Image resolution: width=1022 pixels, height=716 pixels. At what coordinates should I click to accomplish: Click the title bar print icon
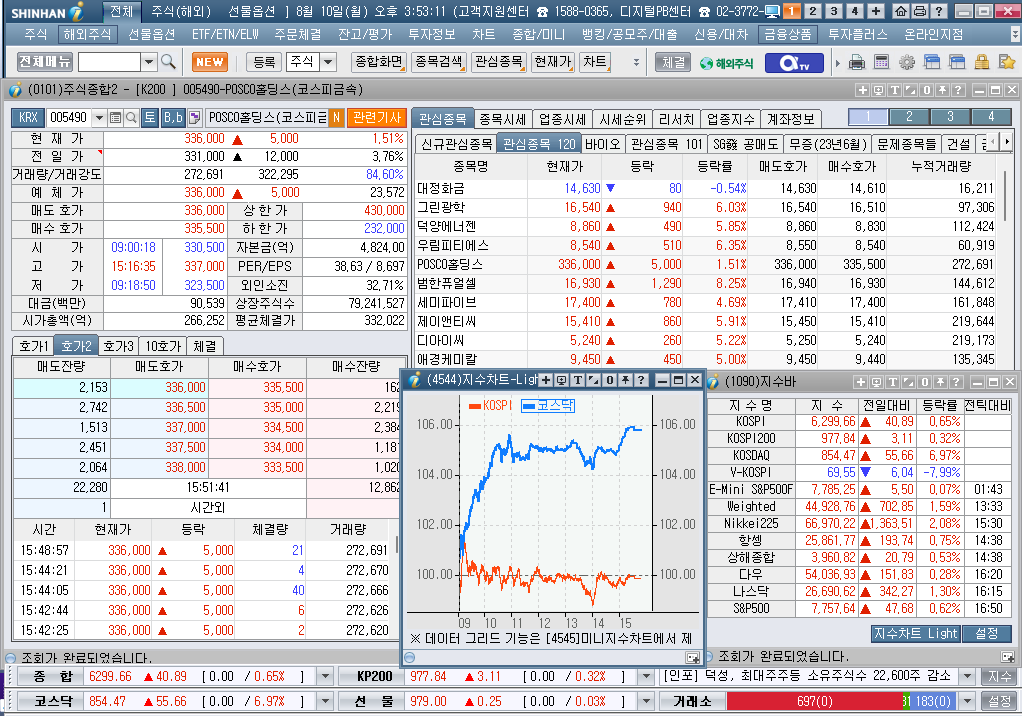point(919,11)
